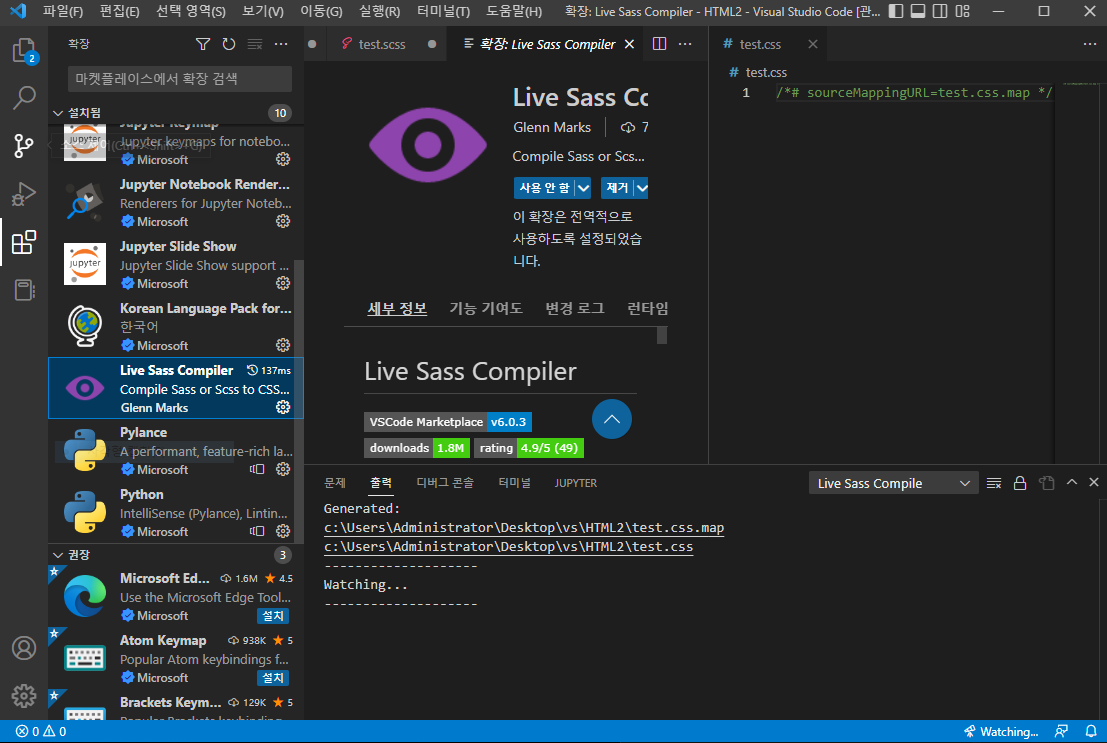
Task: Open Korean Language Pack manage gear
Action: tap(283, 345)
